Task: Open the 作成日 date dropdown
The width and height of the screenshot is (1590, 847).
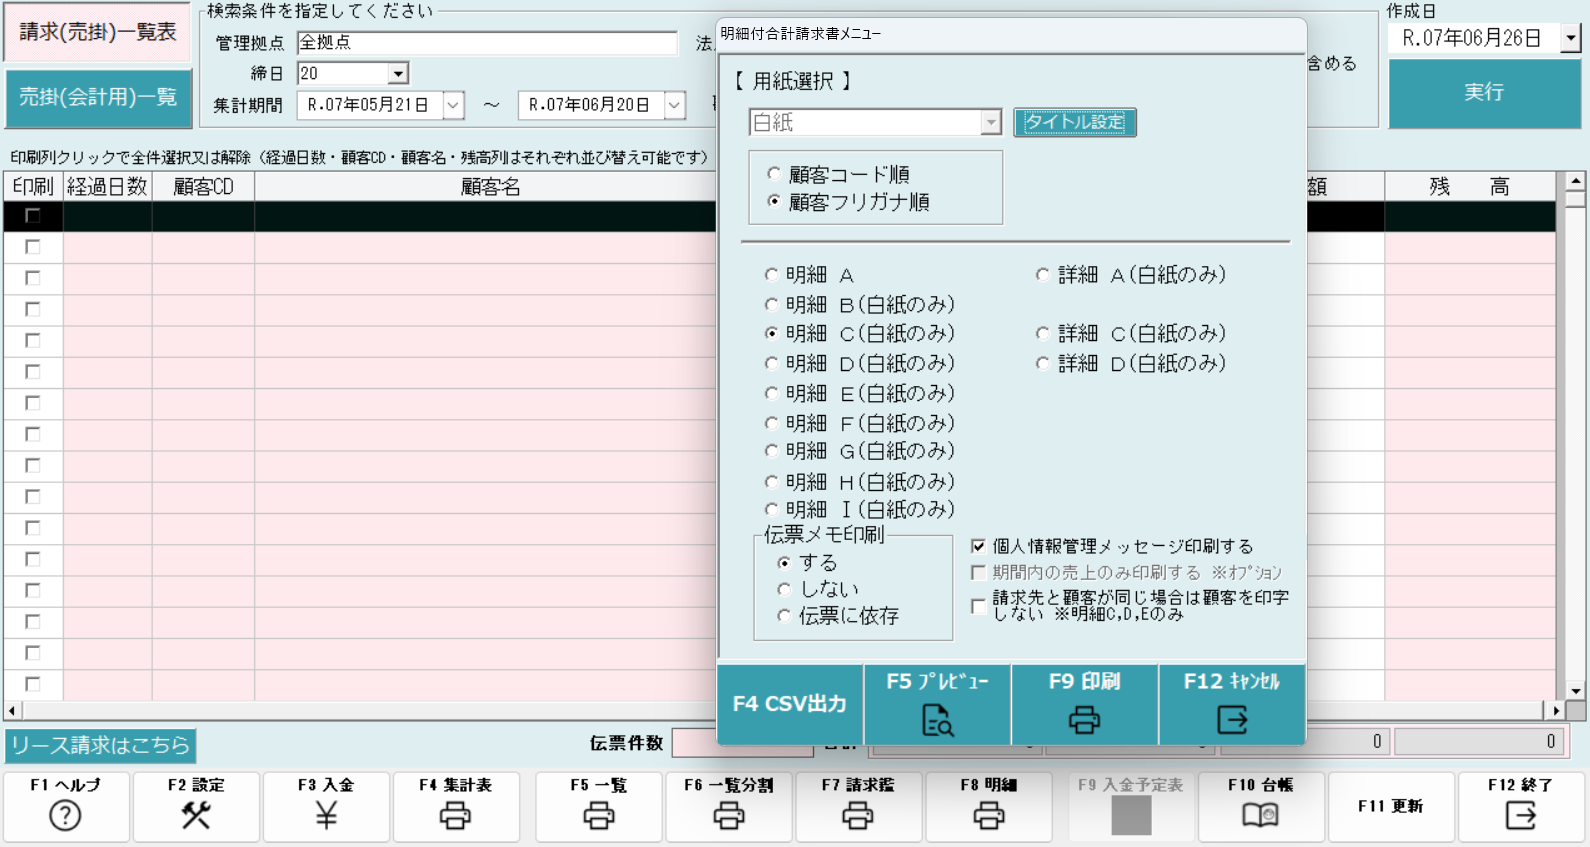Action: [x=1570, y=38]
